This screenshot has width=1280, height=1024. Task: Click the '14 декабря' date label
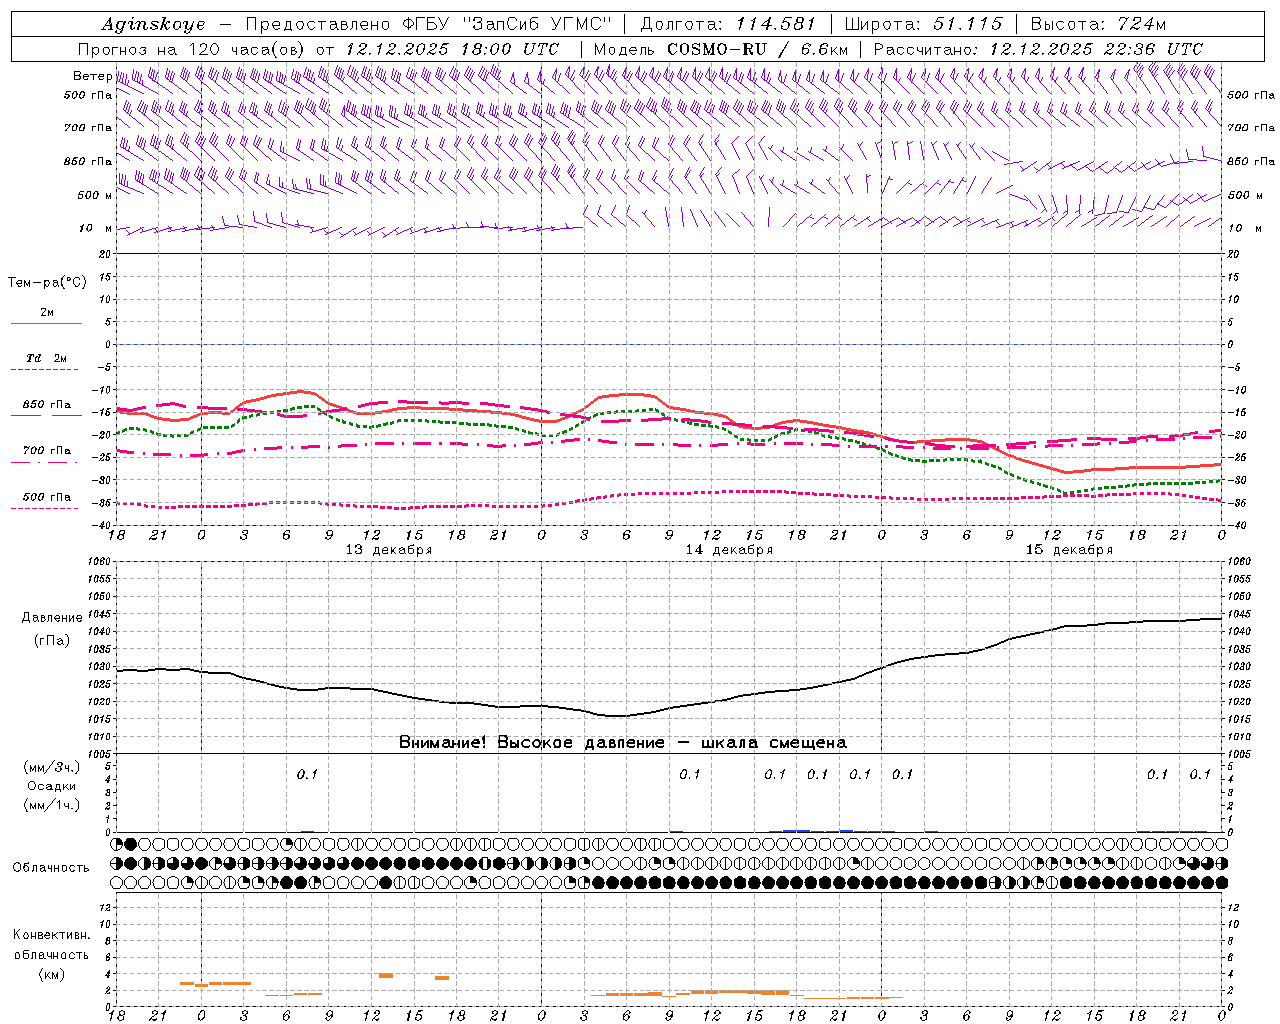(x=729, y=550)
